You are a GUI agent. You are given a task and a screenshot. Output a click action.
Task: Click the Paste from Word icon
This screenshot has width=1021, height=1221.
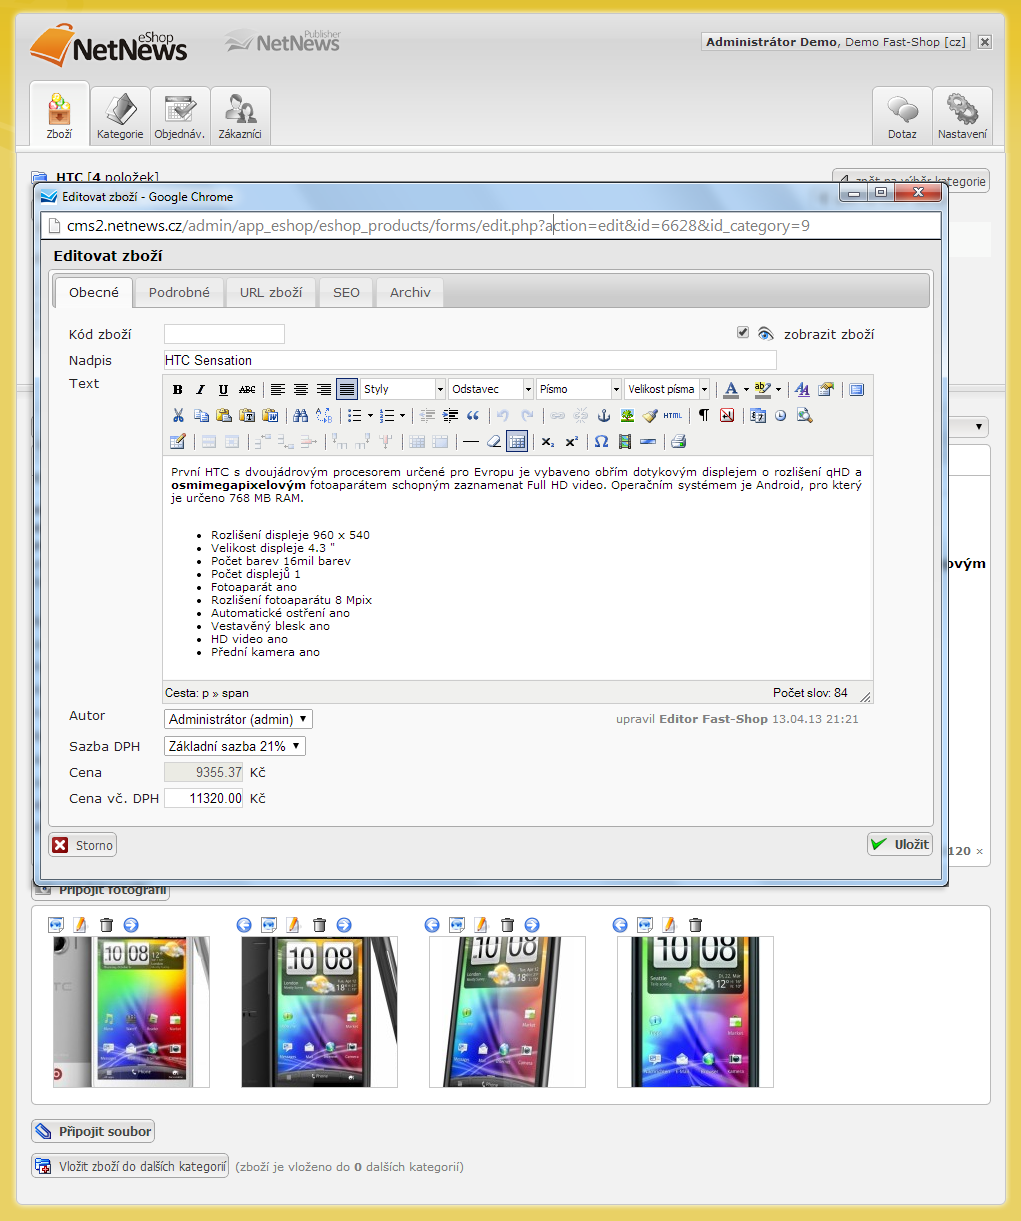(x=270, y=415)
